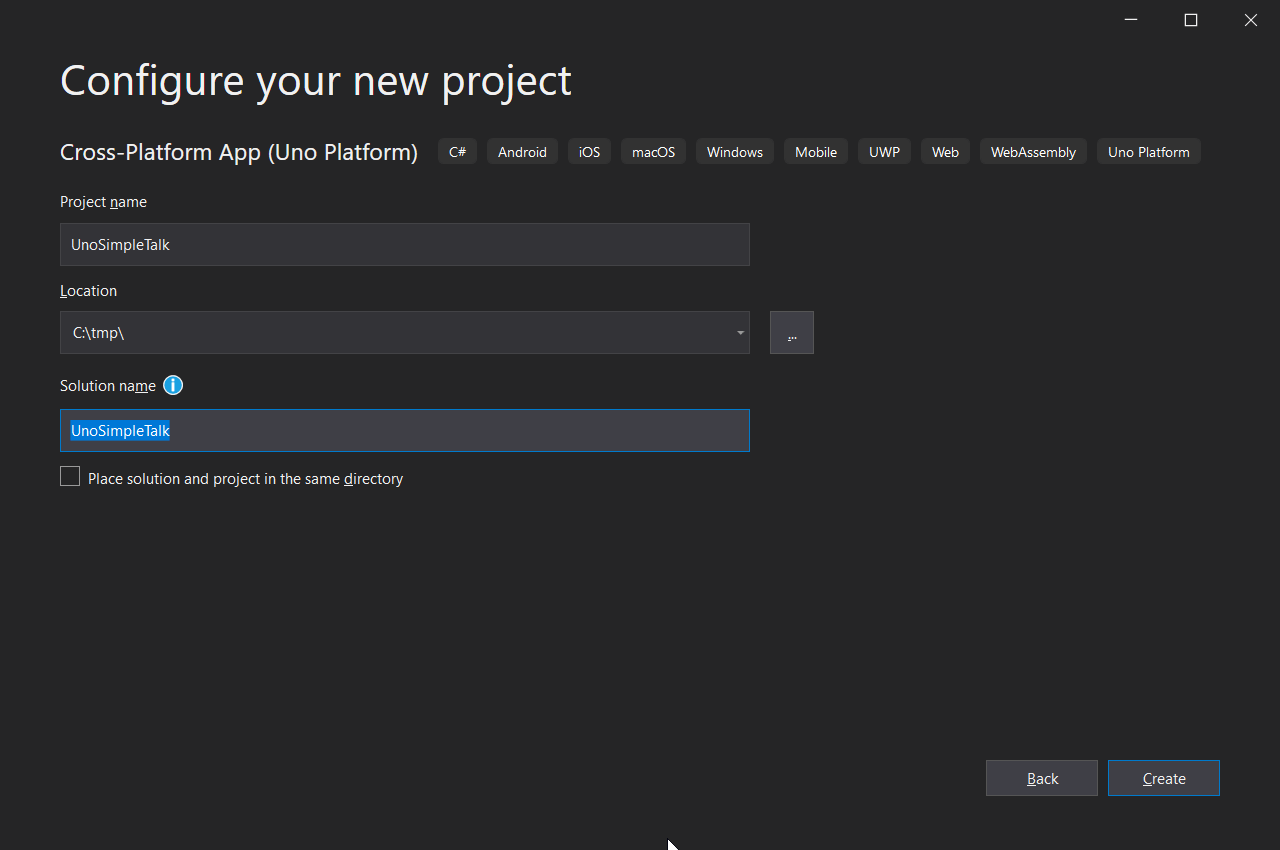Click the Project name label

tap(103, 202)
